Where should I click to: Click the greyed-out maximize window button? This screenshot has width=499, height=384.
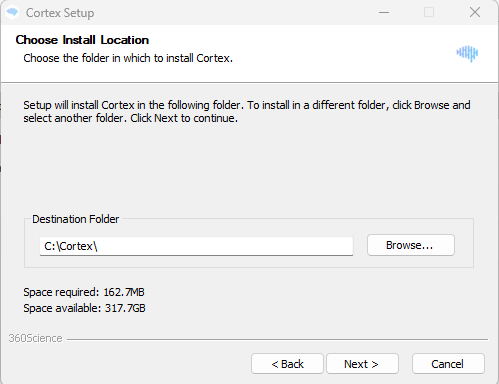point(429,13)
